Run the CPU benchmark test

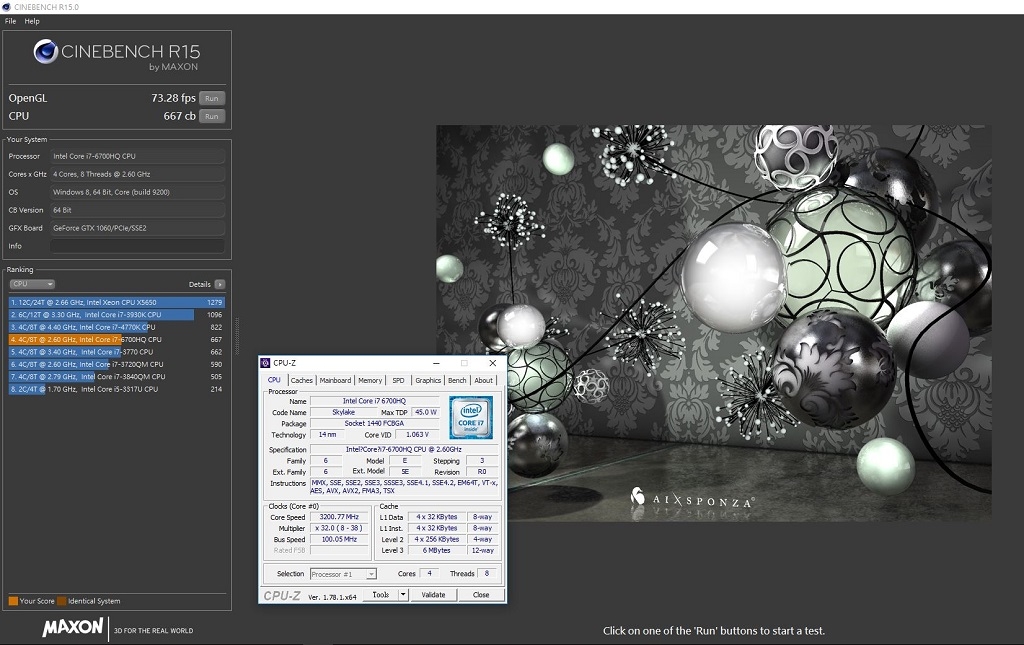(x=212, y=116)
